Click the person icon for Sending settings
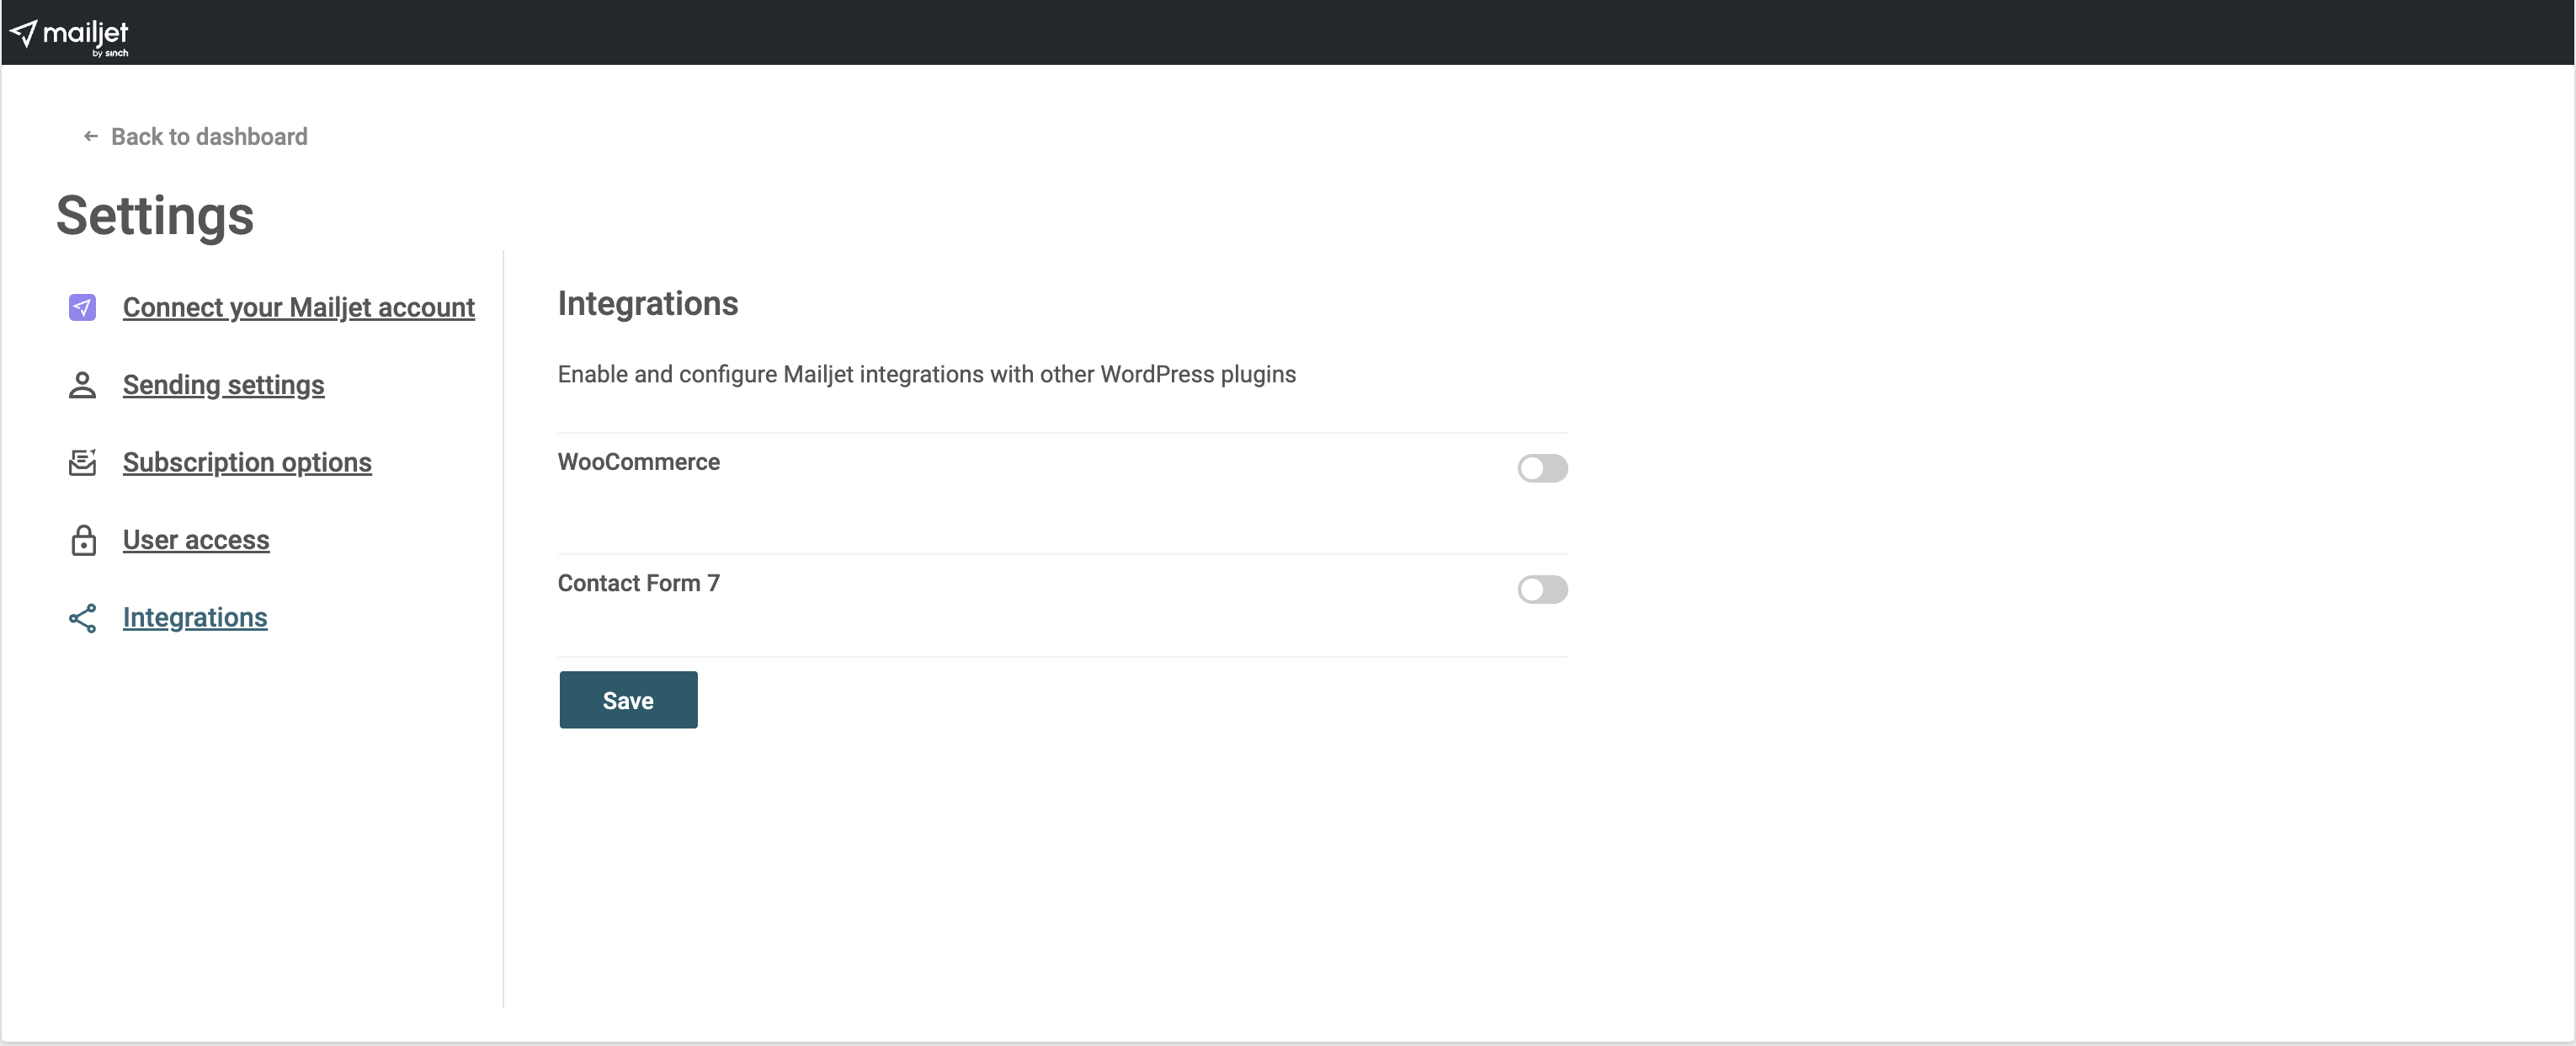The image size is (2576, 1046). click(82, 385)
